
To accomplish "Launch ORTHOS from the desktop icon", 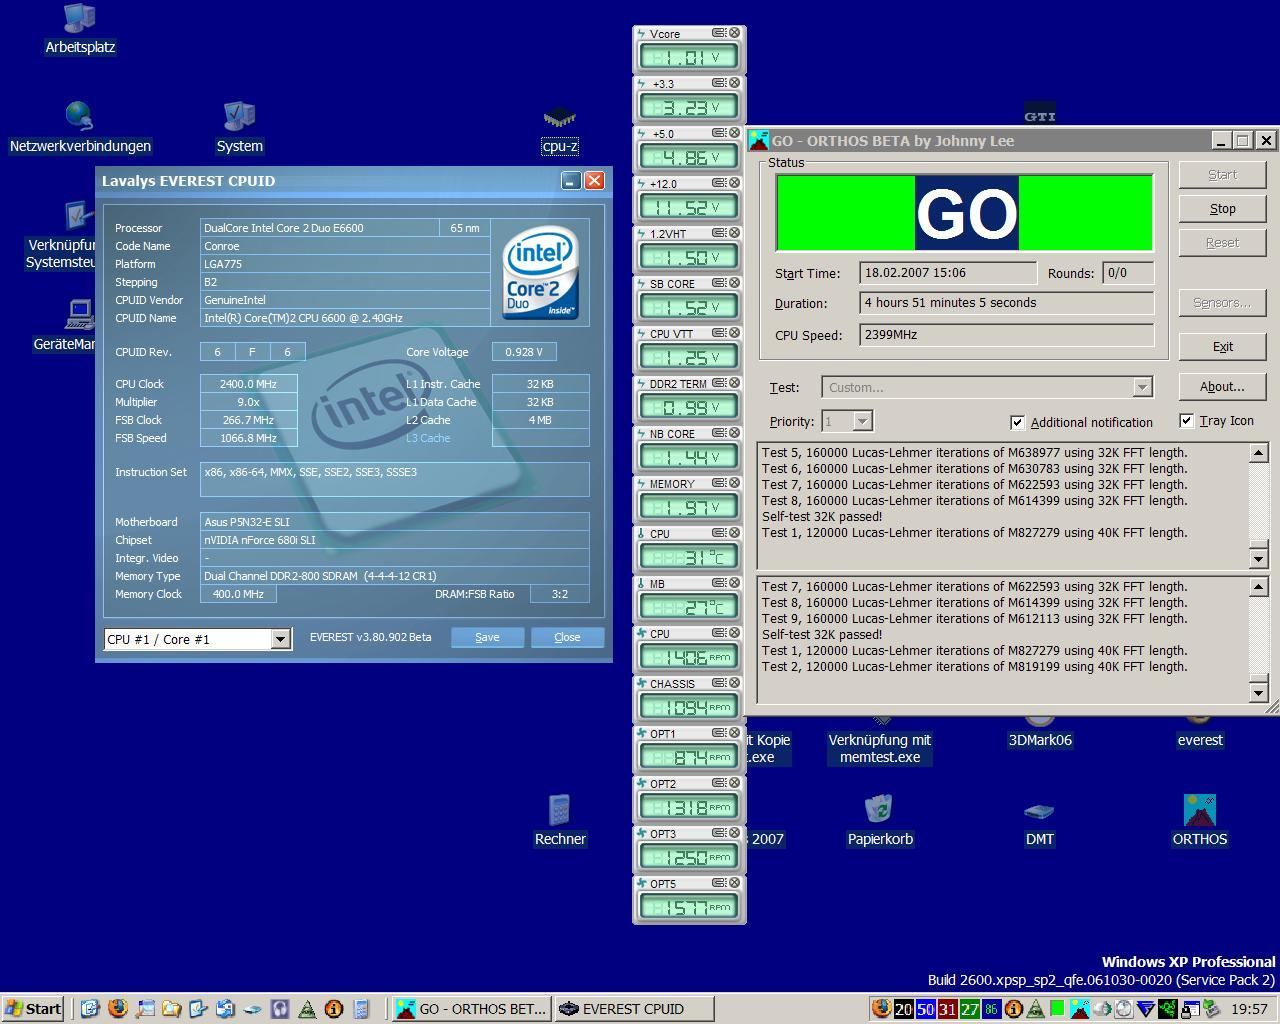I will coord(1199,822).
